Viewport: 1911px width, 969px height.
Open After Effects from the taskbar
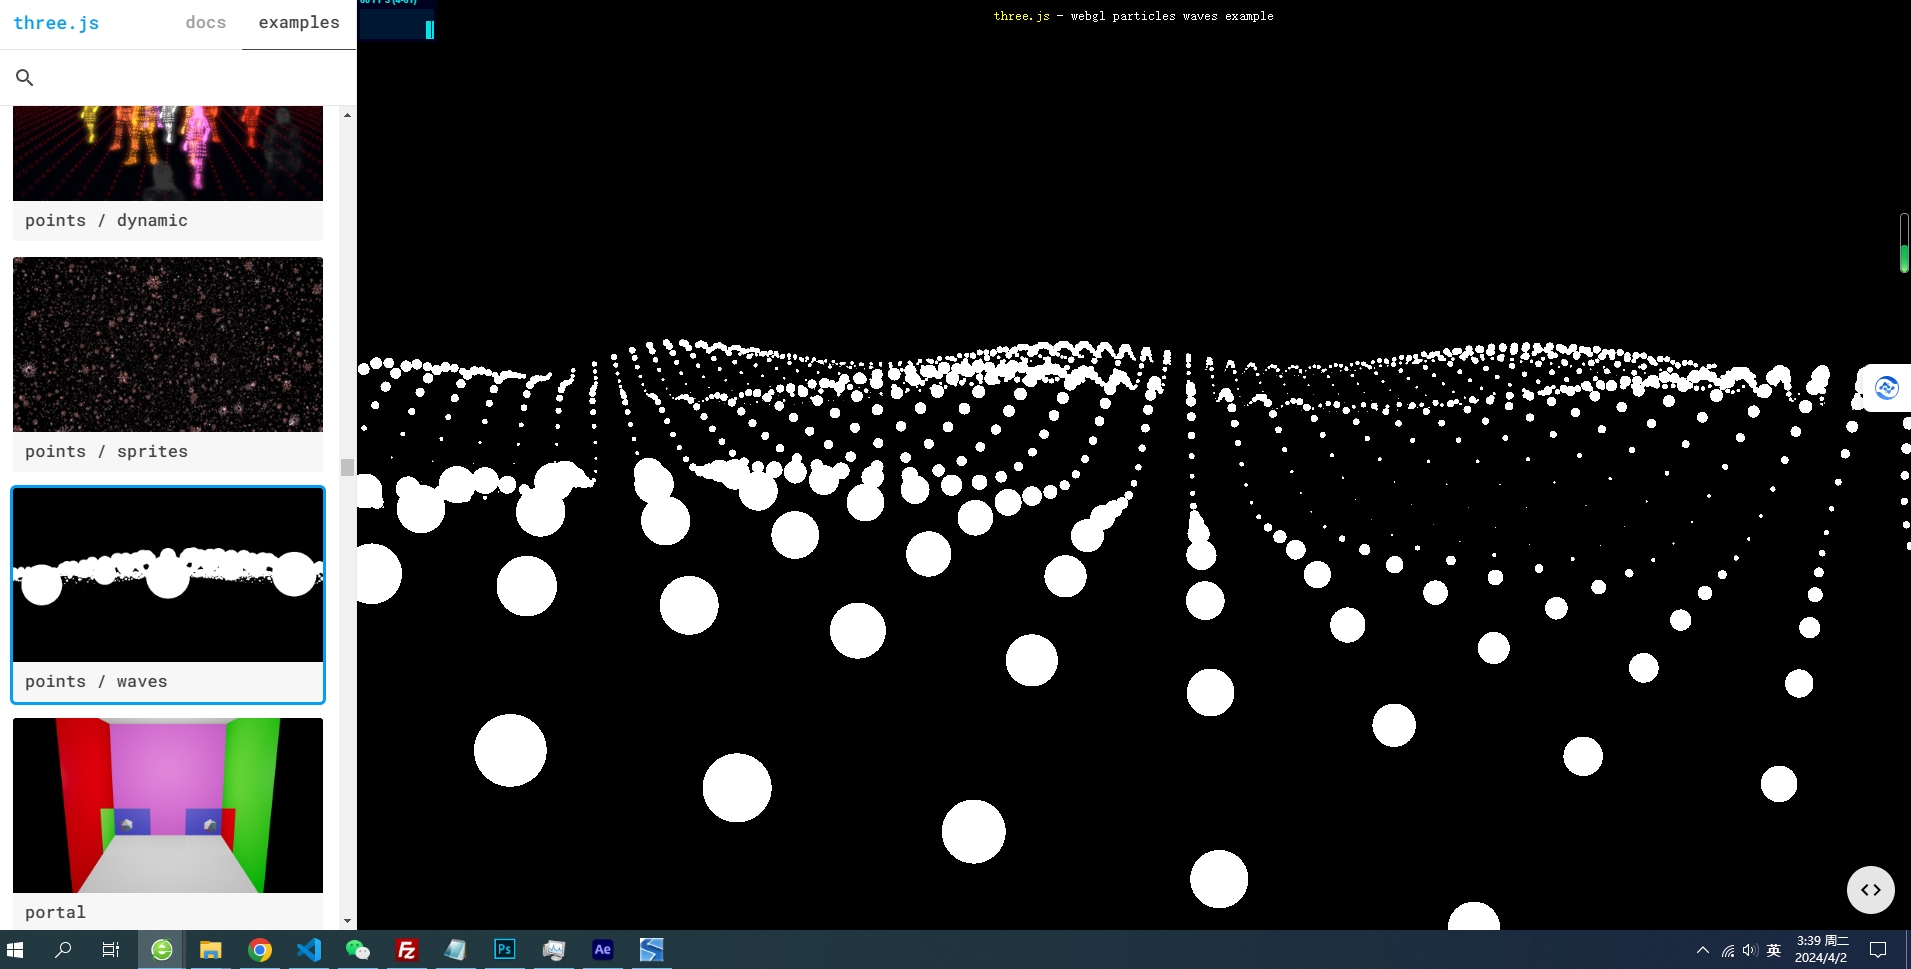pos(602,950)
